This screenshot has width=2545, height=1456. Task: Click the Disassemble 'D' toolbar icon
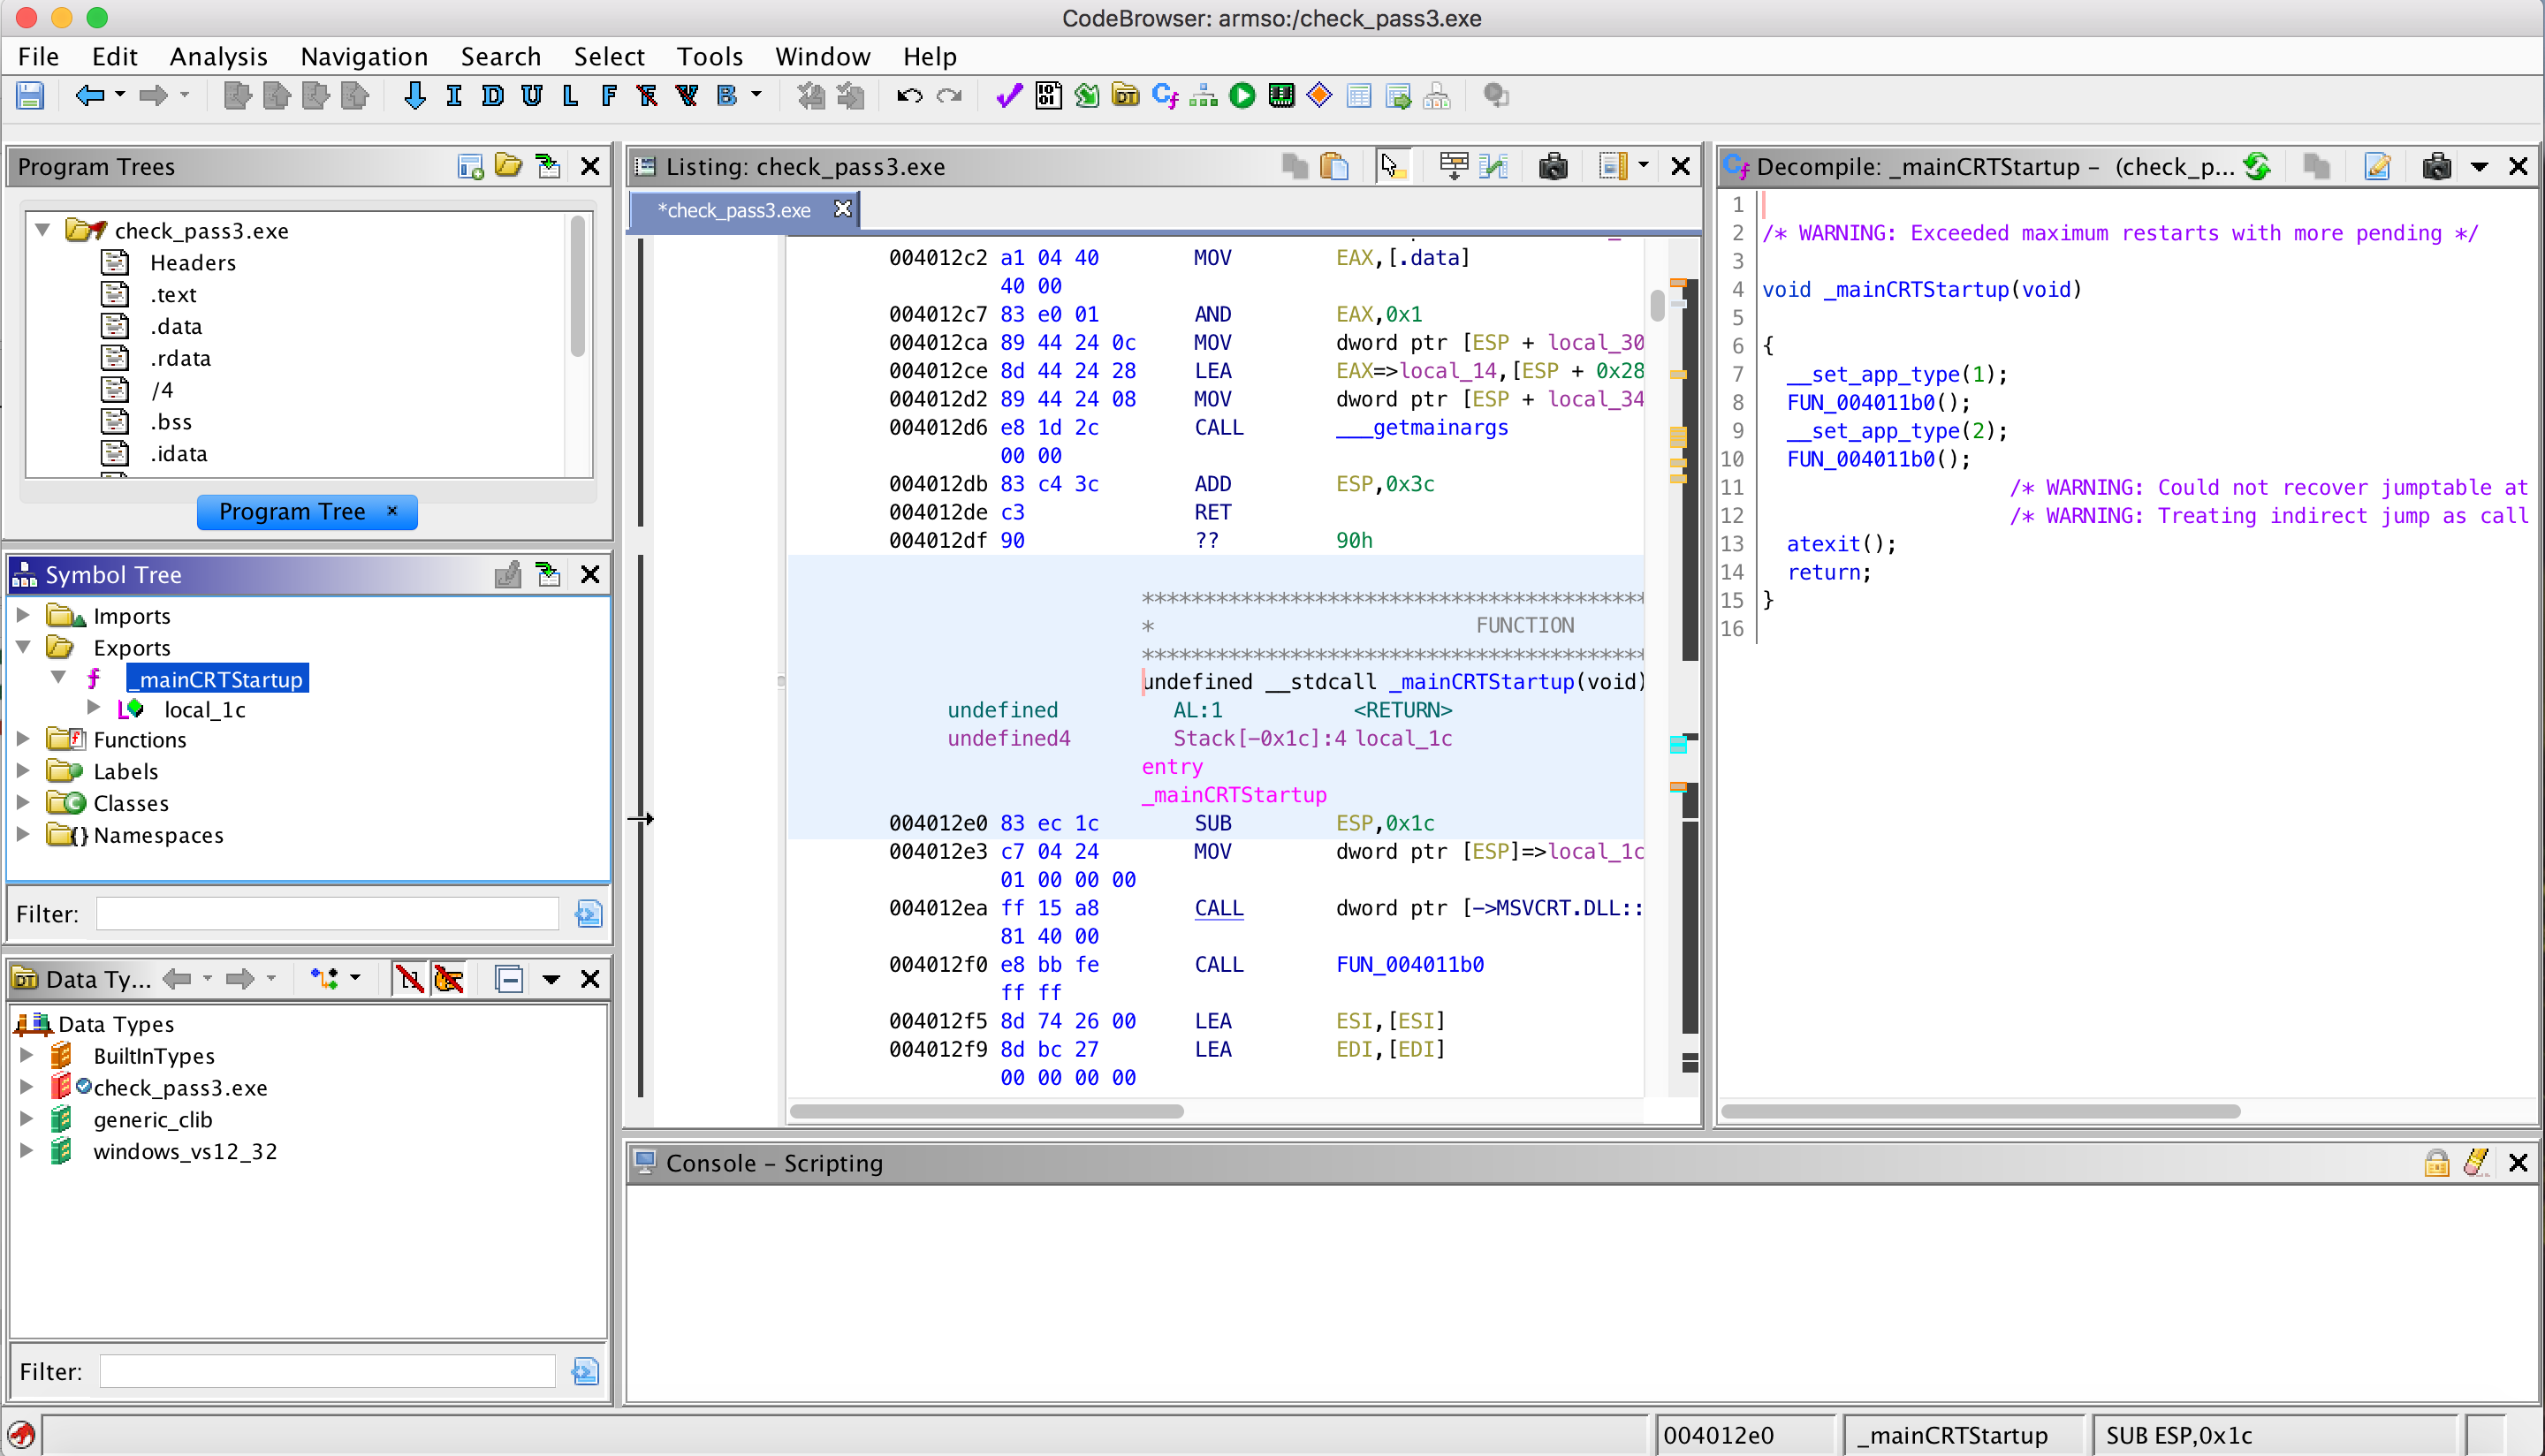click(492, 96)
